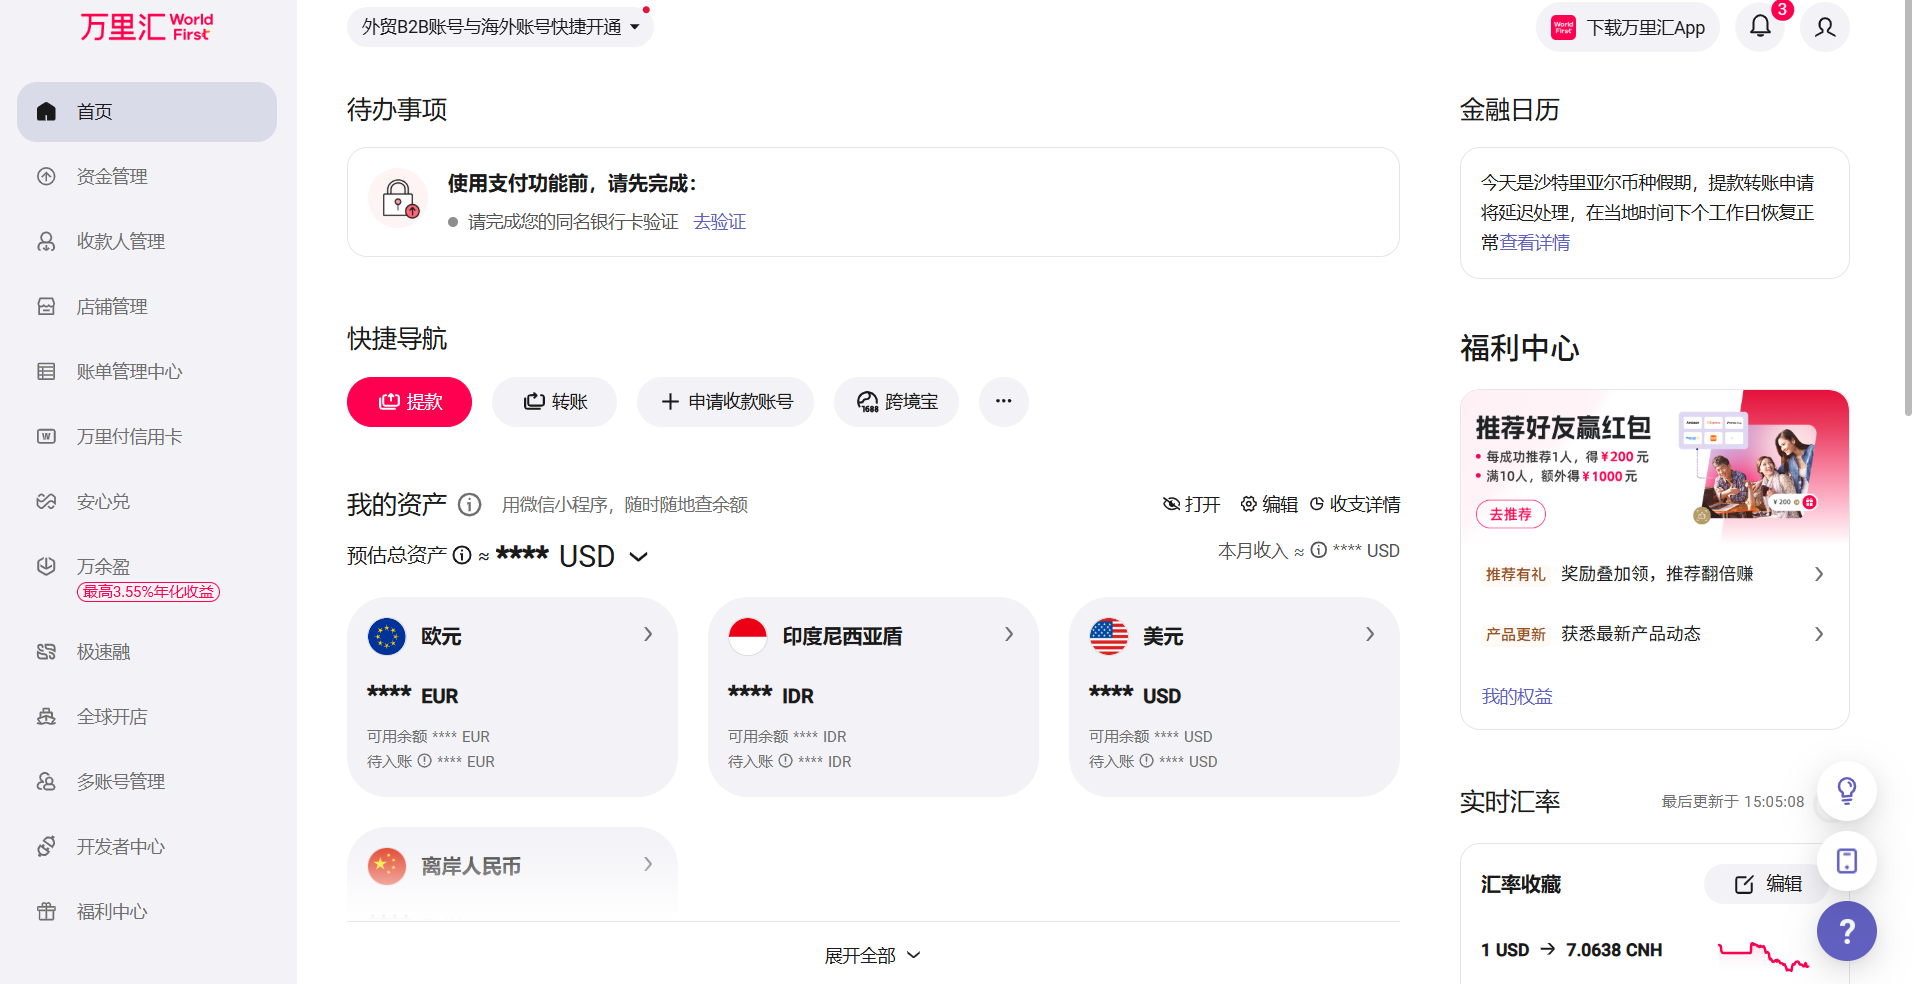Open the more quick navigation options
The height and width of the screenshot is (984, 1916).
(x=1003, y=402)
